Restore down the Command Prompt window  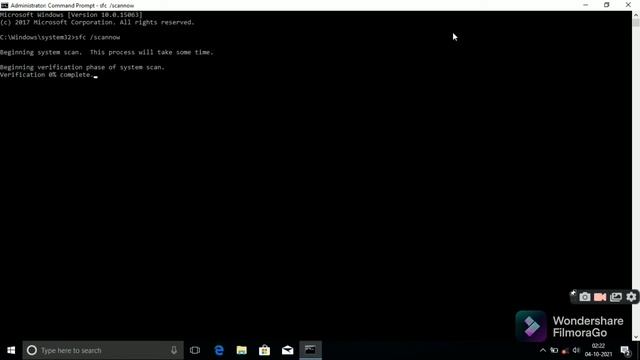click(607, 5)
